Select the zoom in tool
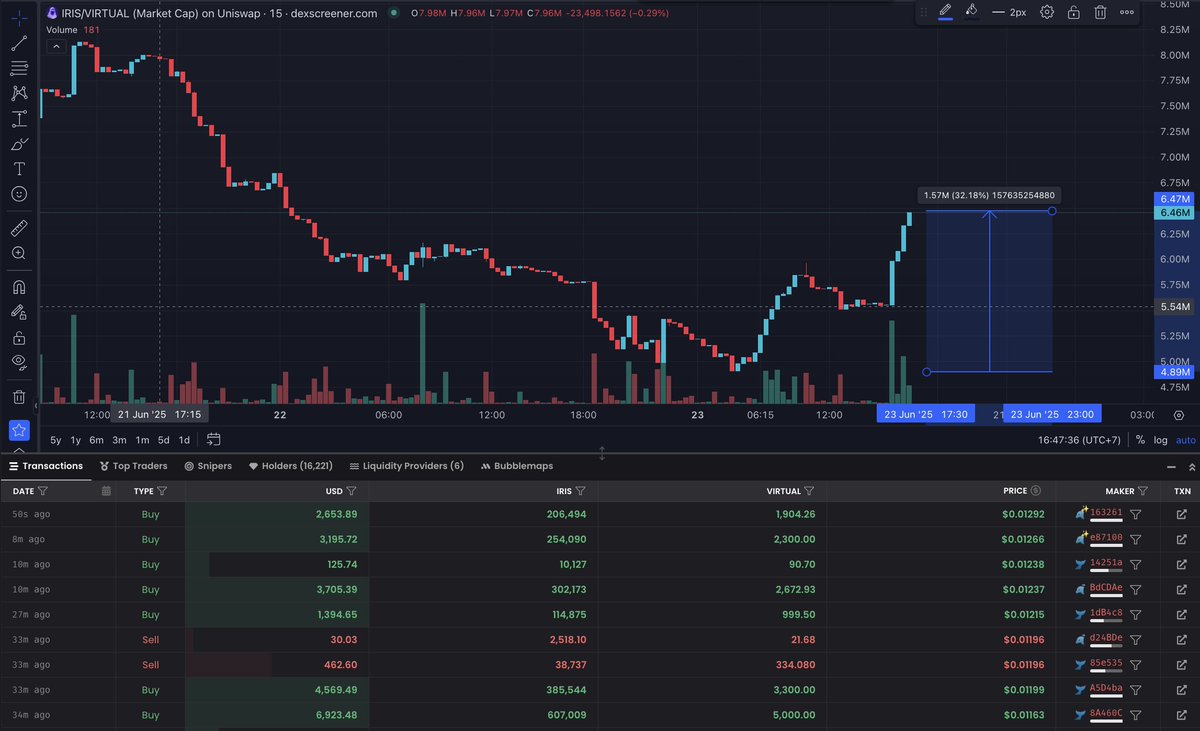The height and width of the screenshot is (731, 1200). 19,254
